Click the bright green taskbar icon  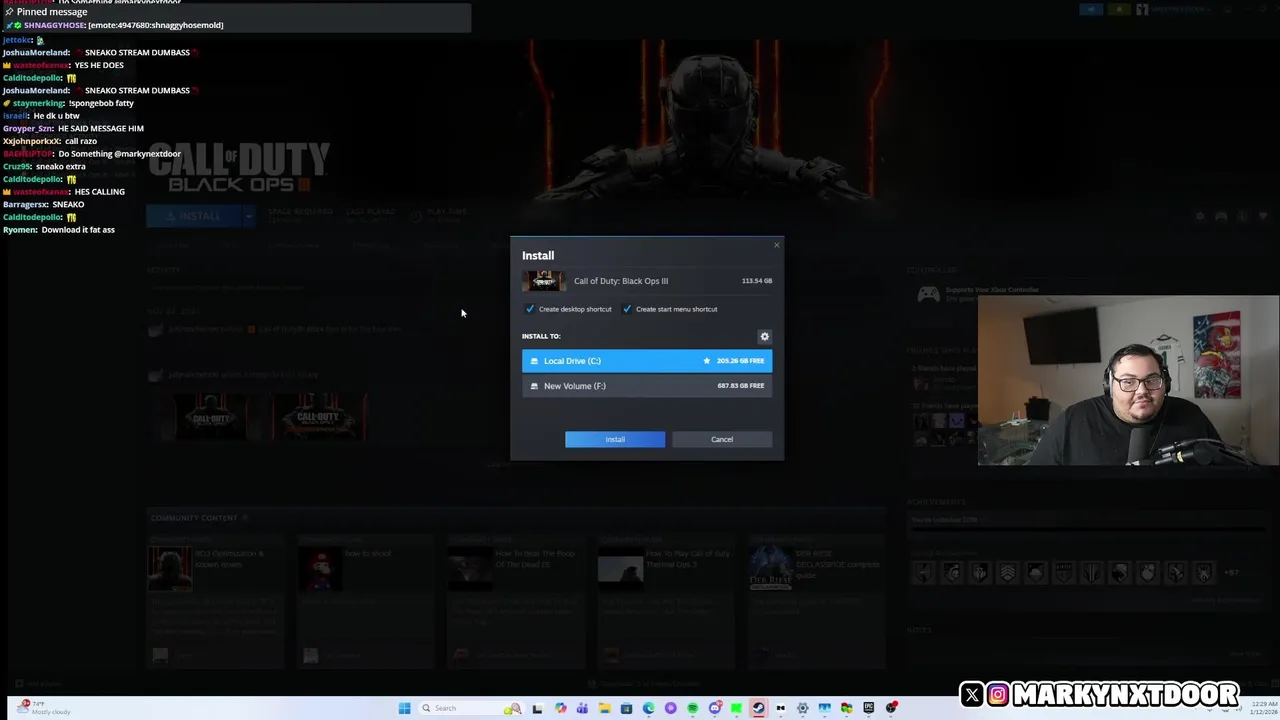click(x=736, y=708)
